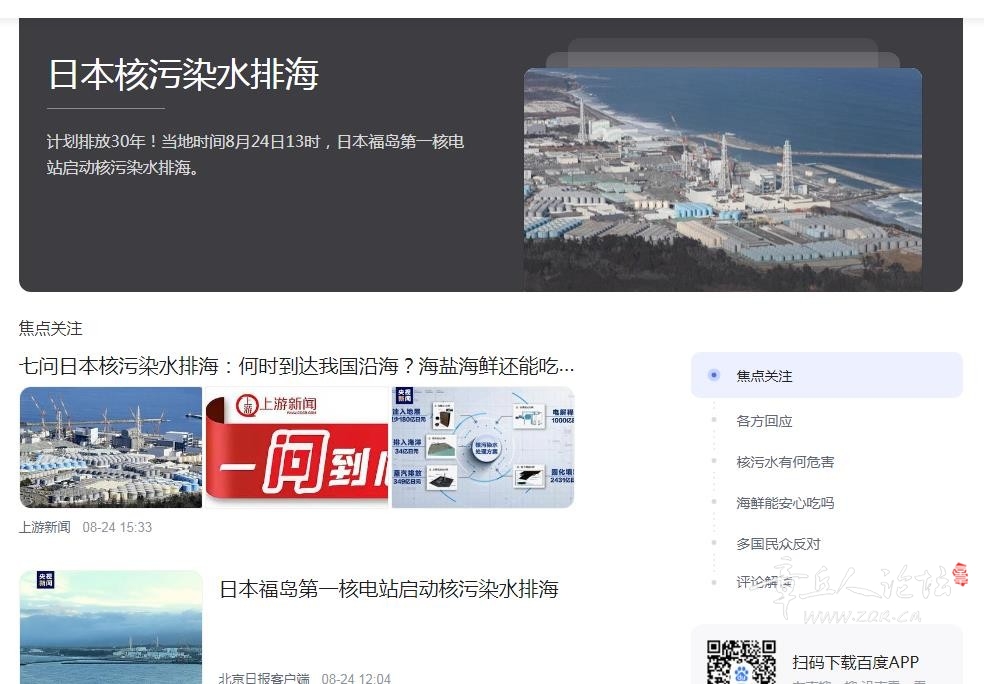Click the 焦点关注 active bullet dot
The image size is (984, 684).
pos(714,375)
